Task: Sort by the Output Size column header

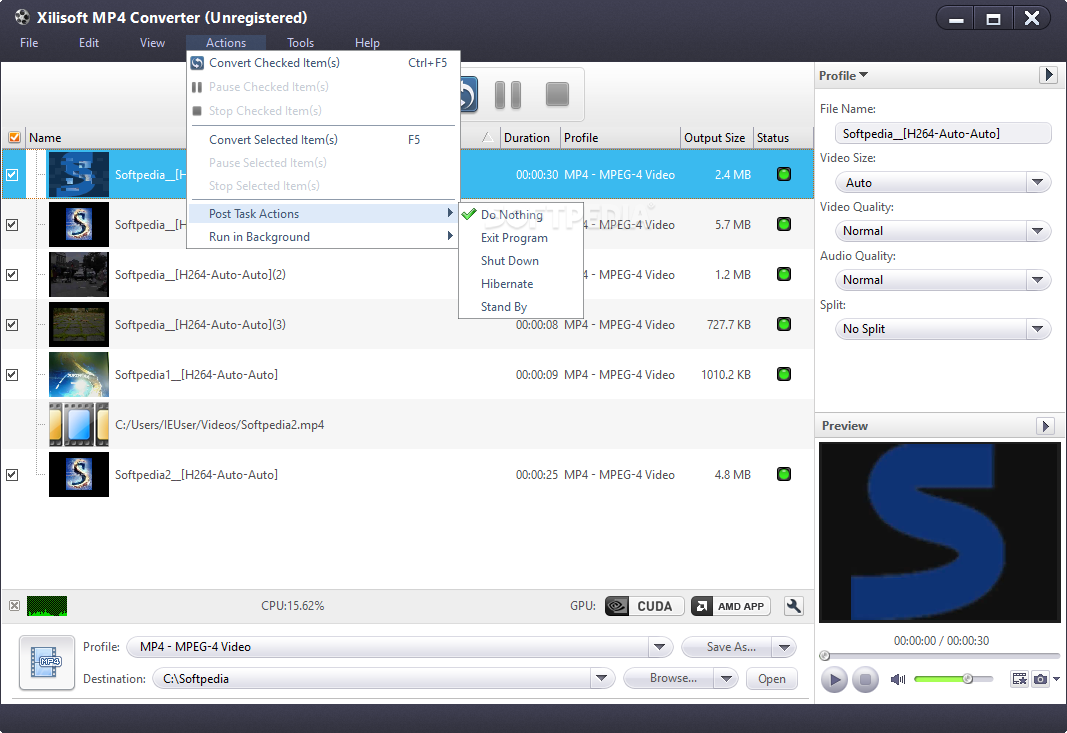Action: pyautogui.click(x=715, y=137)
